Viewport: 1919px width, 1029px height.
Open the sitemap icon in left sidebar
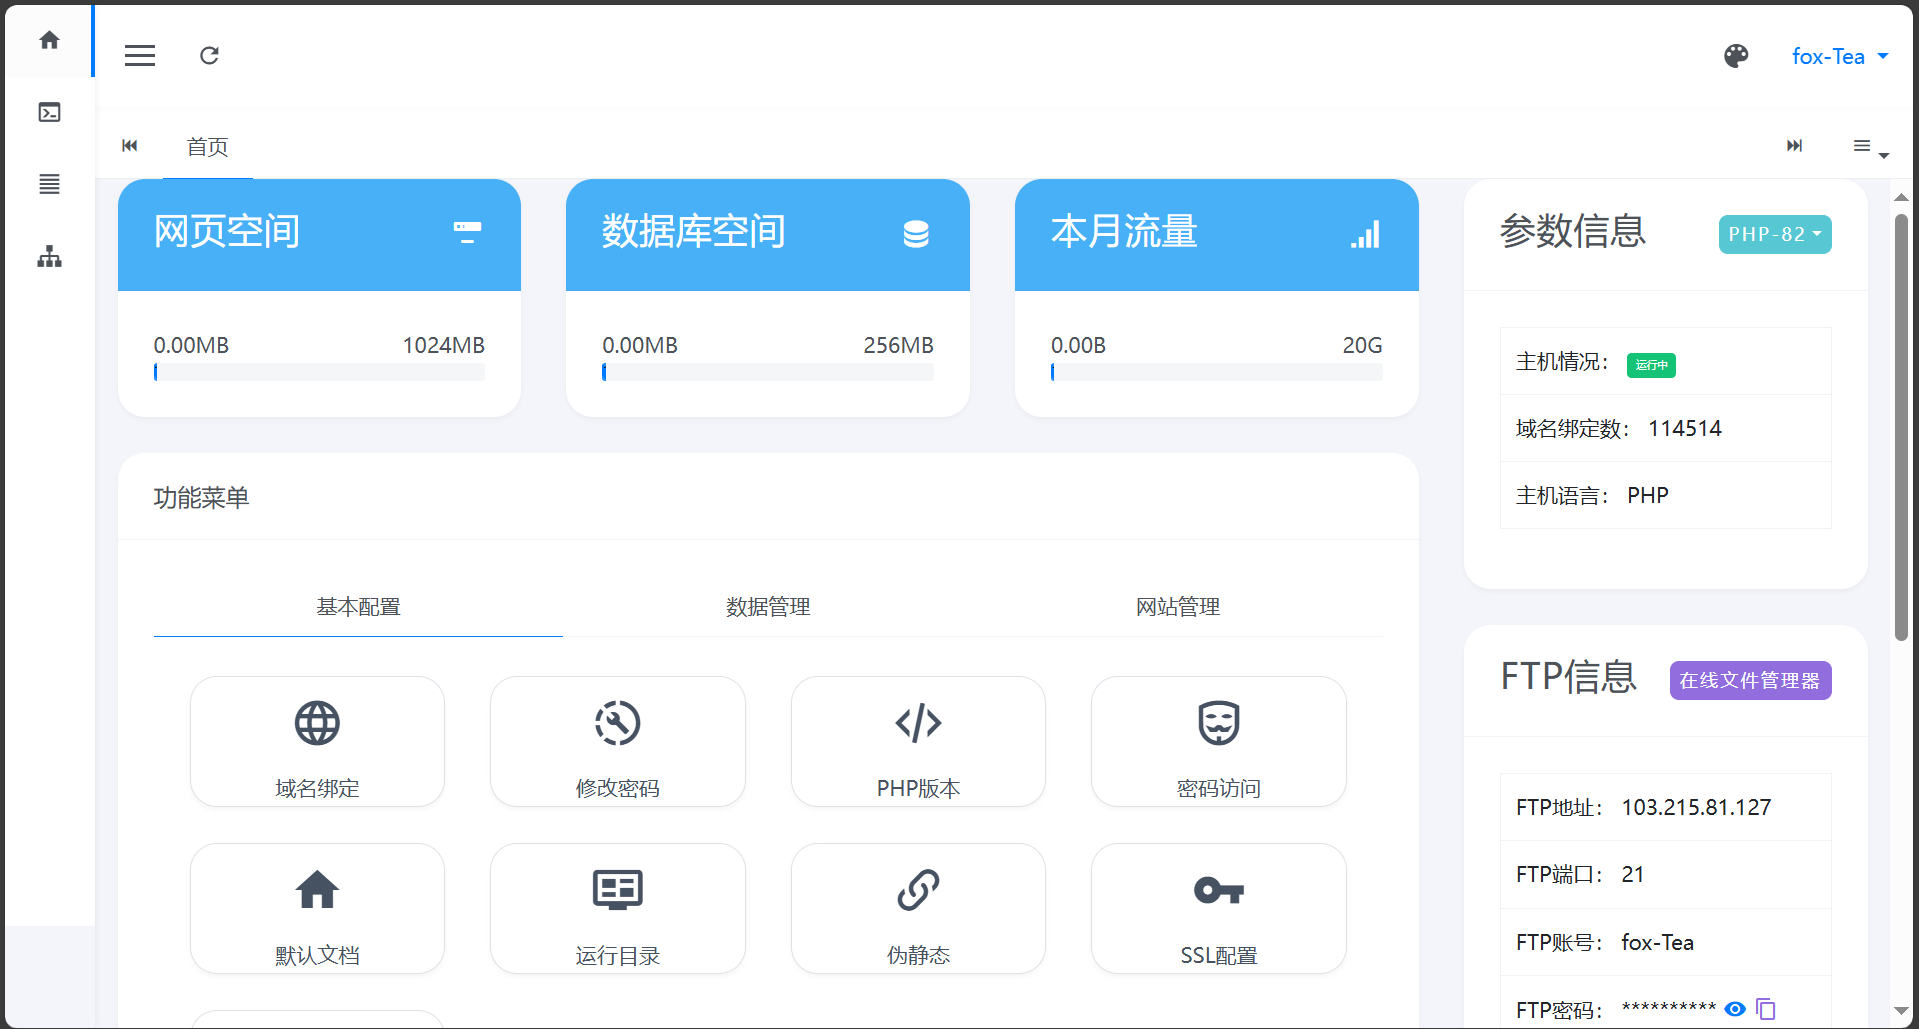pos(49,257)
